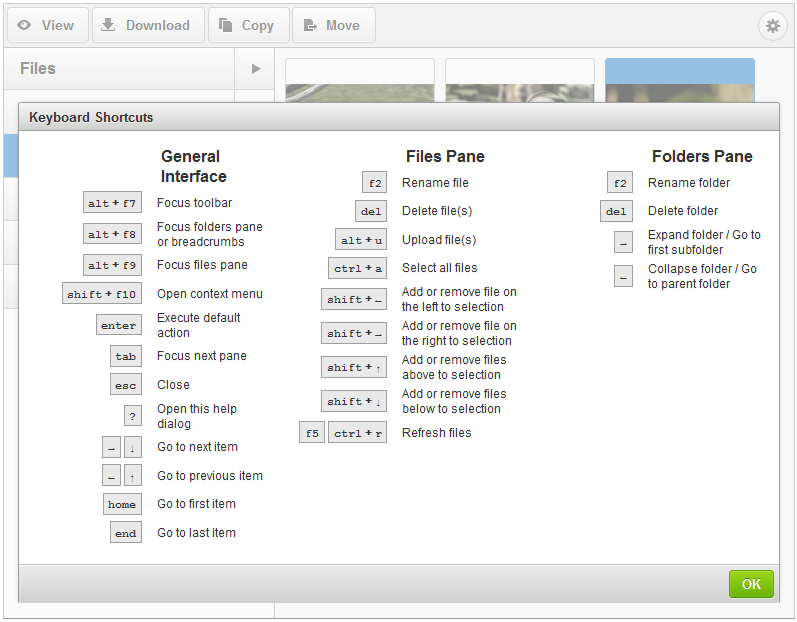Click 'Open context menu' description text

209,294
